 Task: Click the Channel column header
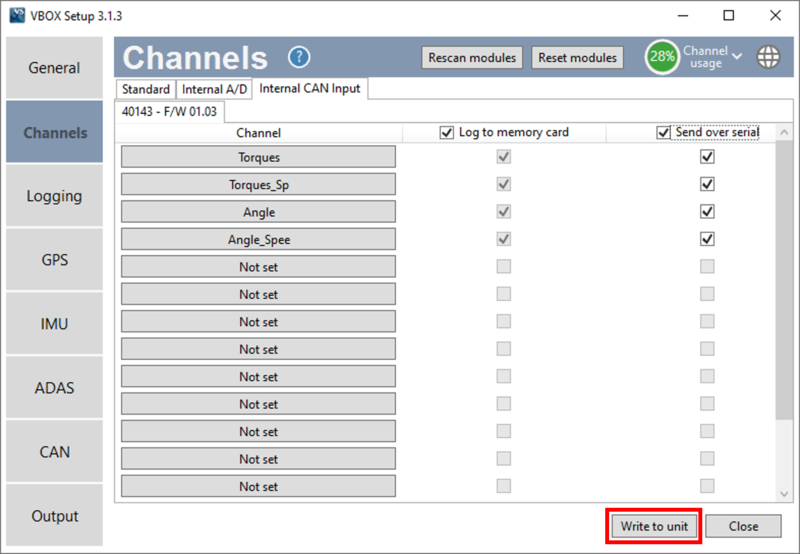pyautogui.click(x=258, y=133)
